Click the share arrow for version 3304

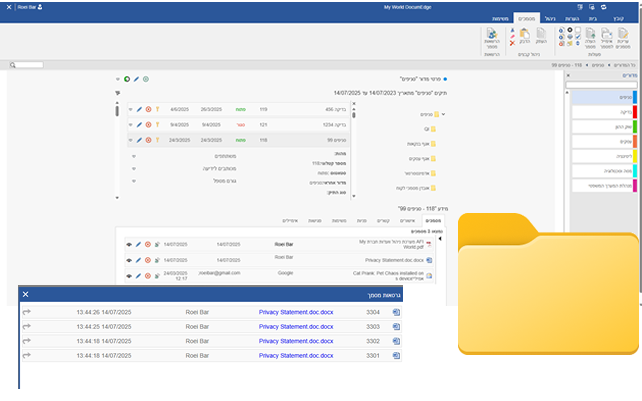click(x=27, y=312)
